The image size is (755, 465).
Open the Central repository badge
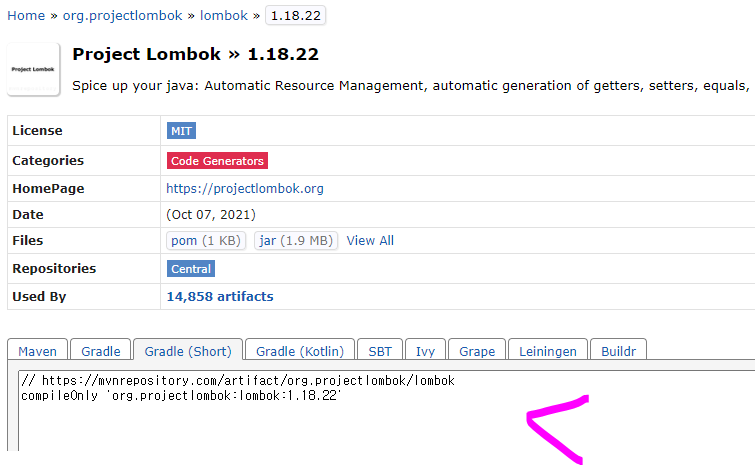tap(191, 269)
